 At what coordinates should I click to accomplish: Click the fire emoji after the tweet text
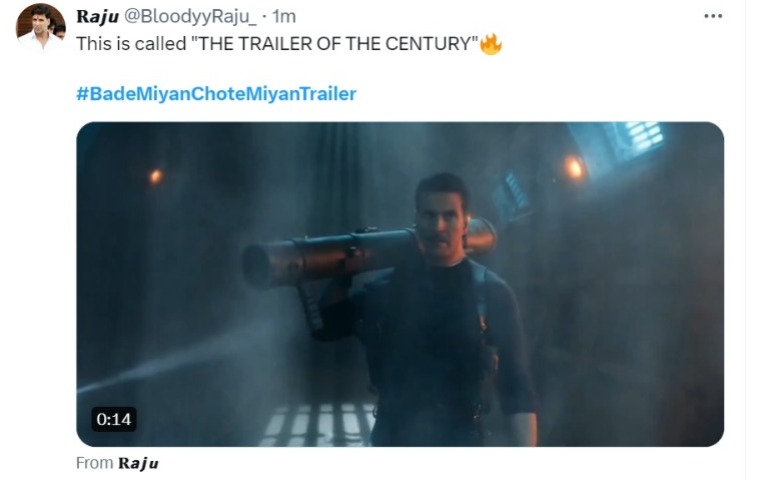(491, 44)
